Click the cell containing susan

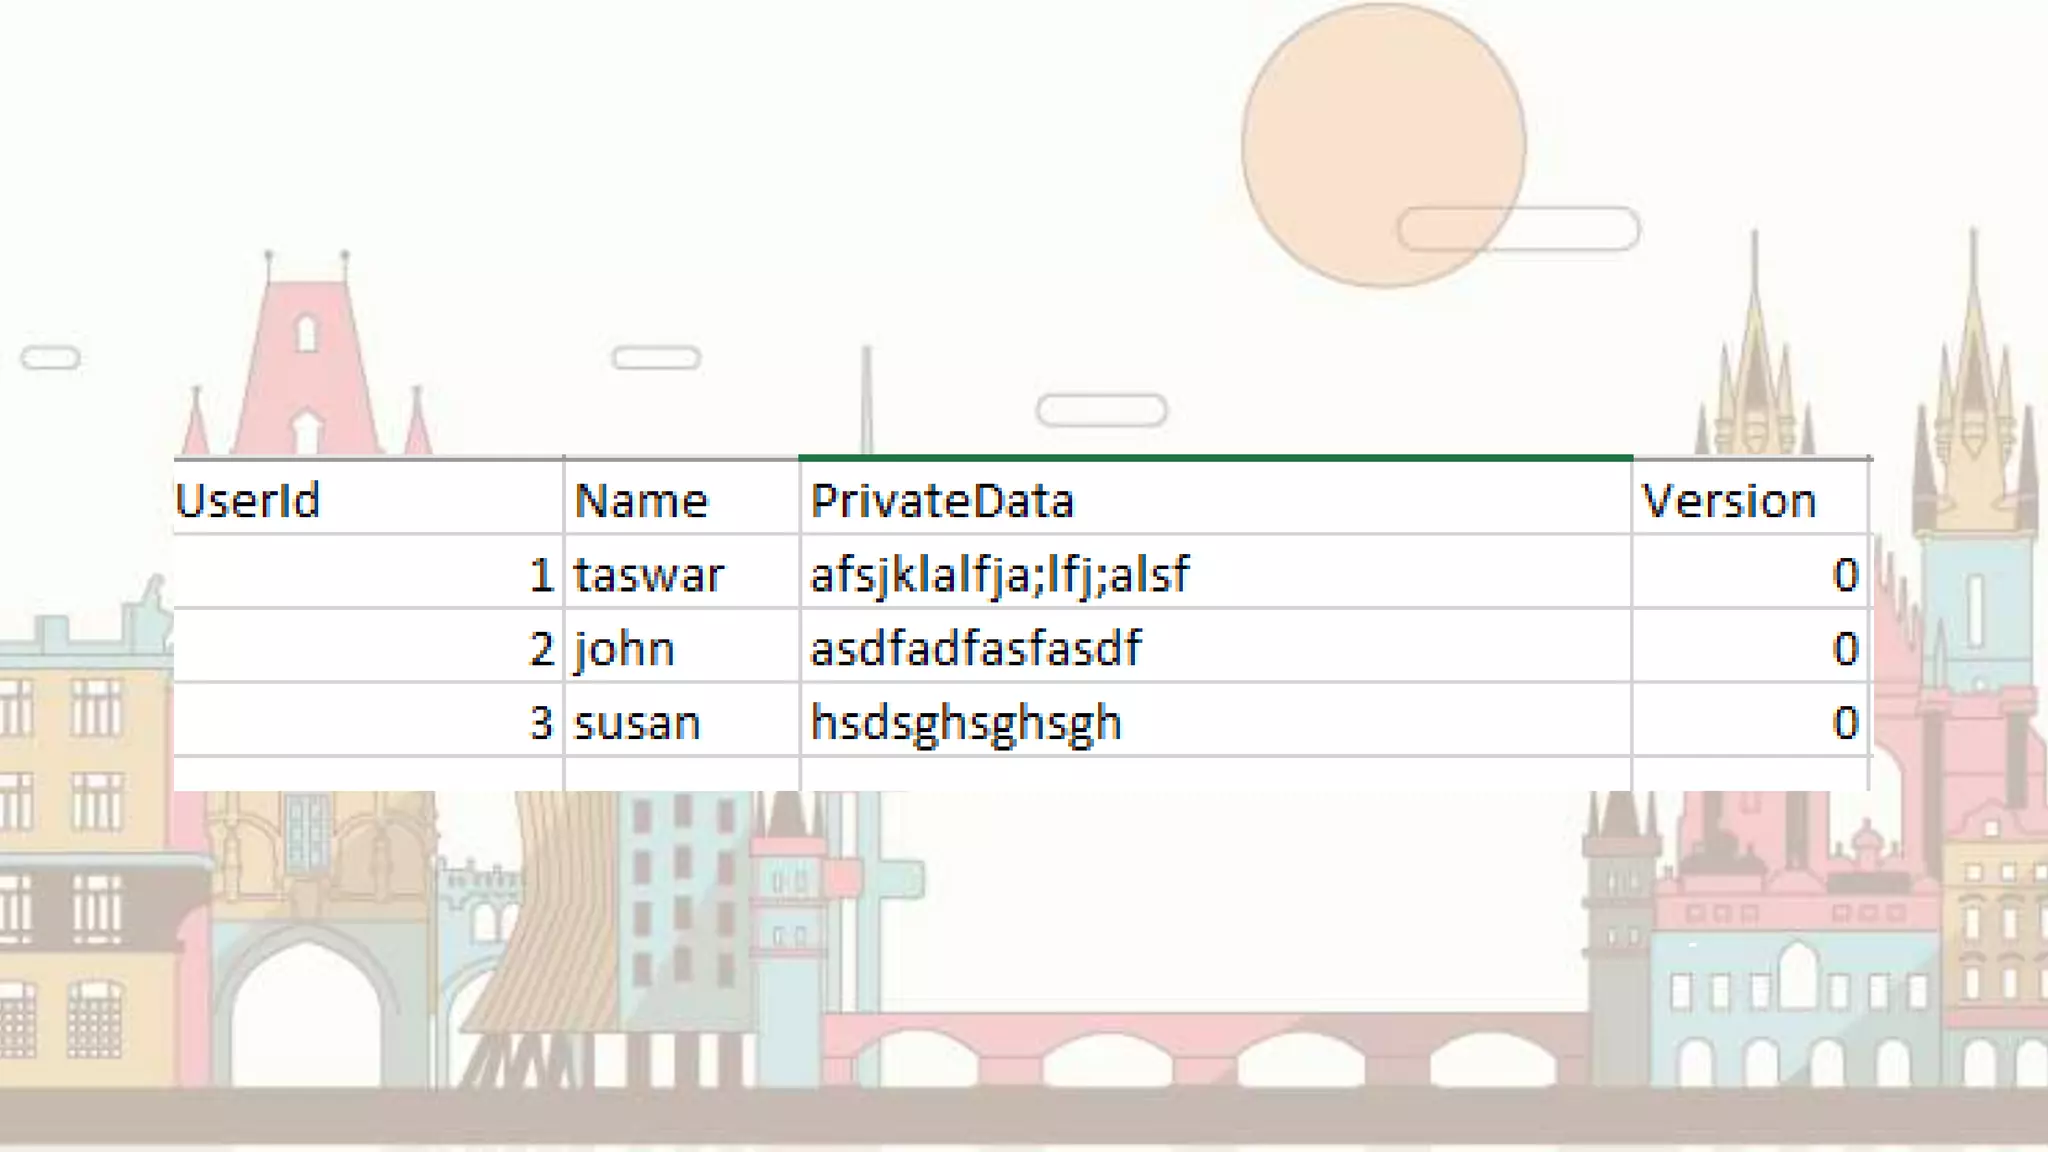pos(682,720)
